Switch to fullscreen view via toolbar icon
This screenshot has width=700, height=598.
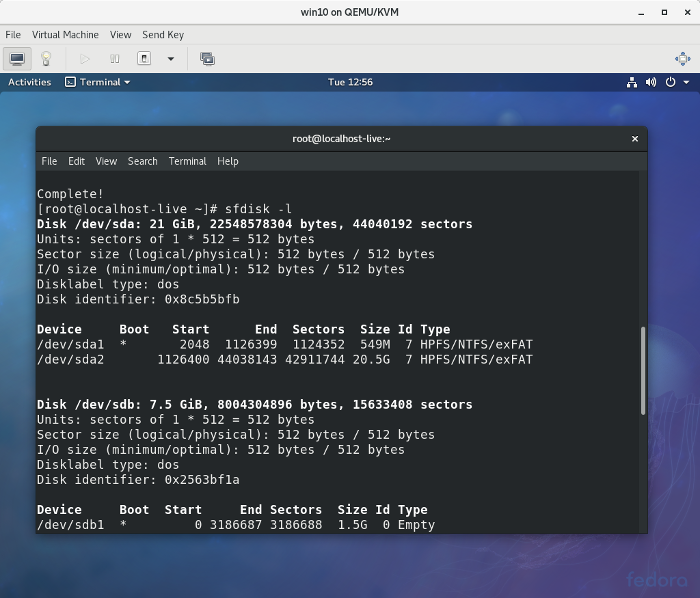coord(682,59)
